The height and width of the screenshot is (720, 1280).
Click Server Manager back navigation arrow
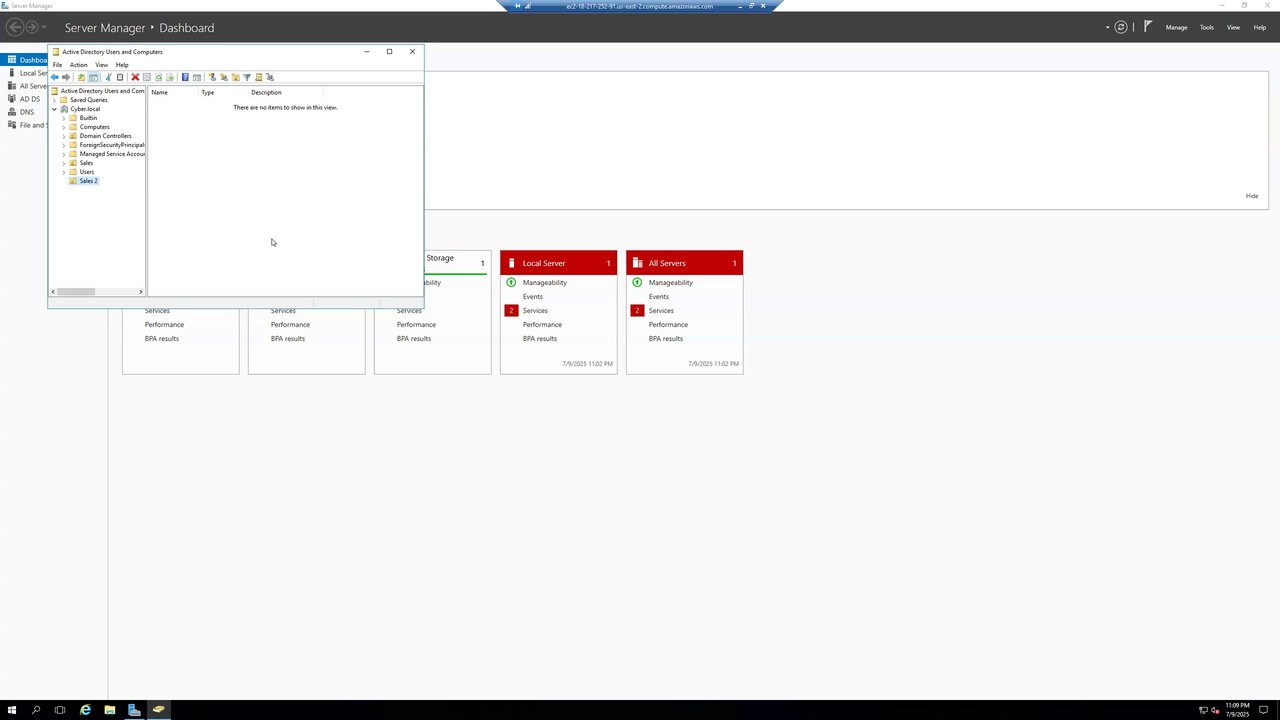14,27
